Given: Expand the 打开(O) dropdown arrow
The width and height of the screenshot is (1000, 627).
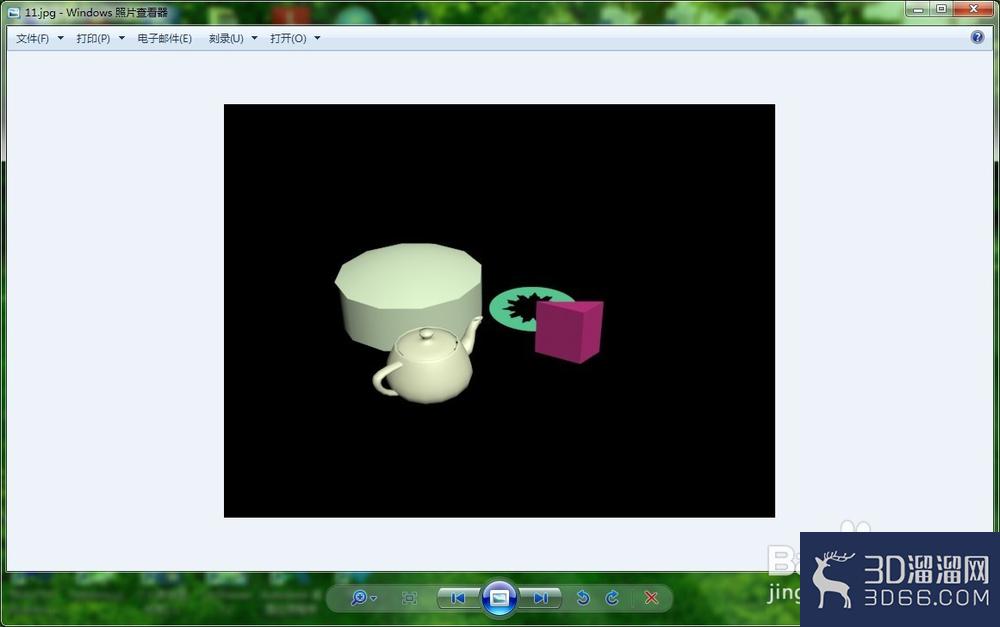Looking at the screenshot, I should [317, 38].
